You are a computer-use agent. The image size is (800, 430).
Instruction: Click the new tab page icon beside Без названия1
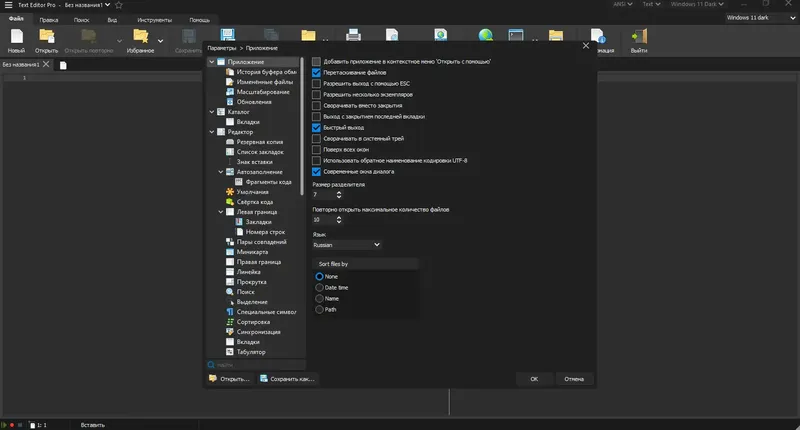click(x=63, y=65)
